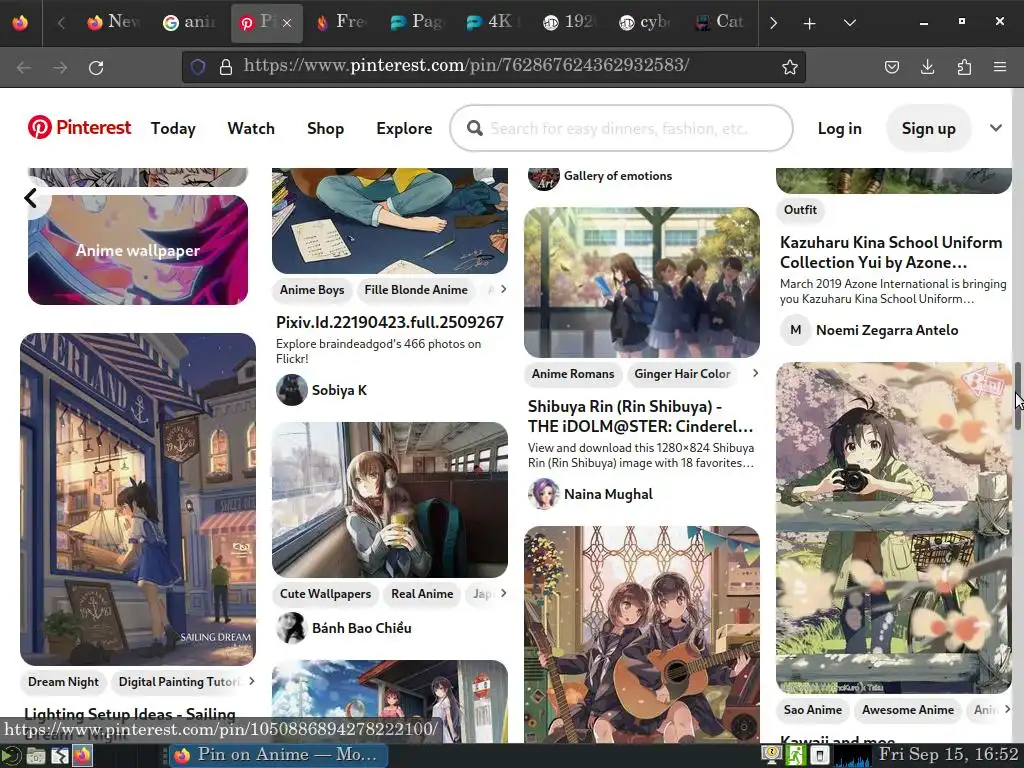
Task: Select the Outfit tag
Action: point(800,210)
